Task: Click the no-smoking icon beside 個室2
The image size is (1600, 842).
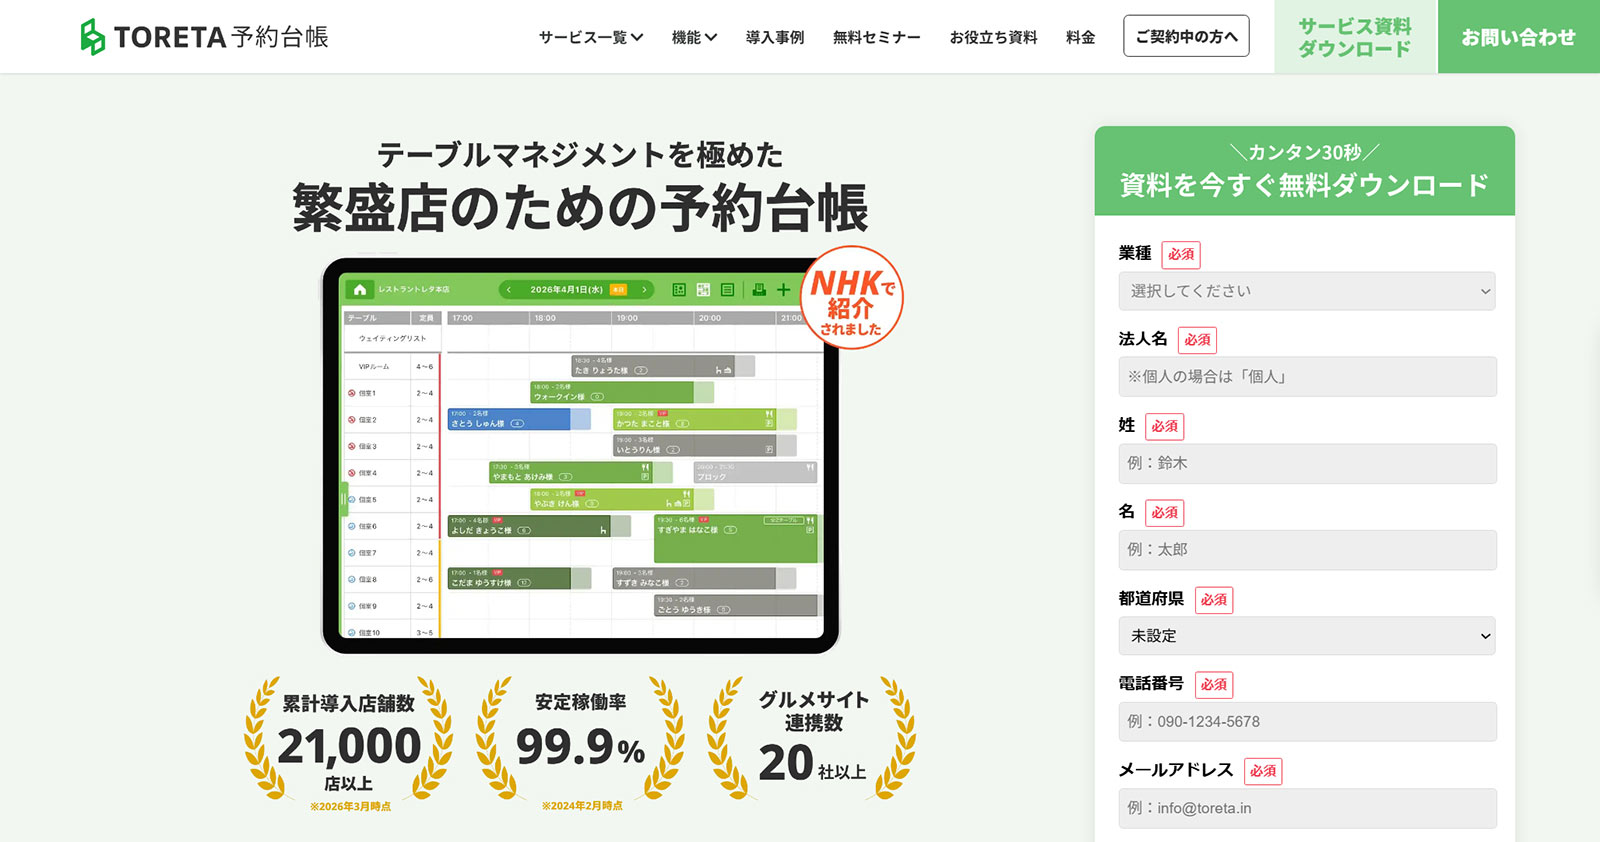Action: 352,420
